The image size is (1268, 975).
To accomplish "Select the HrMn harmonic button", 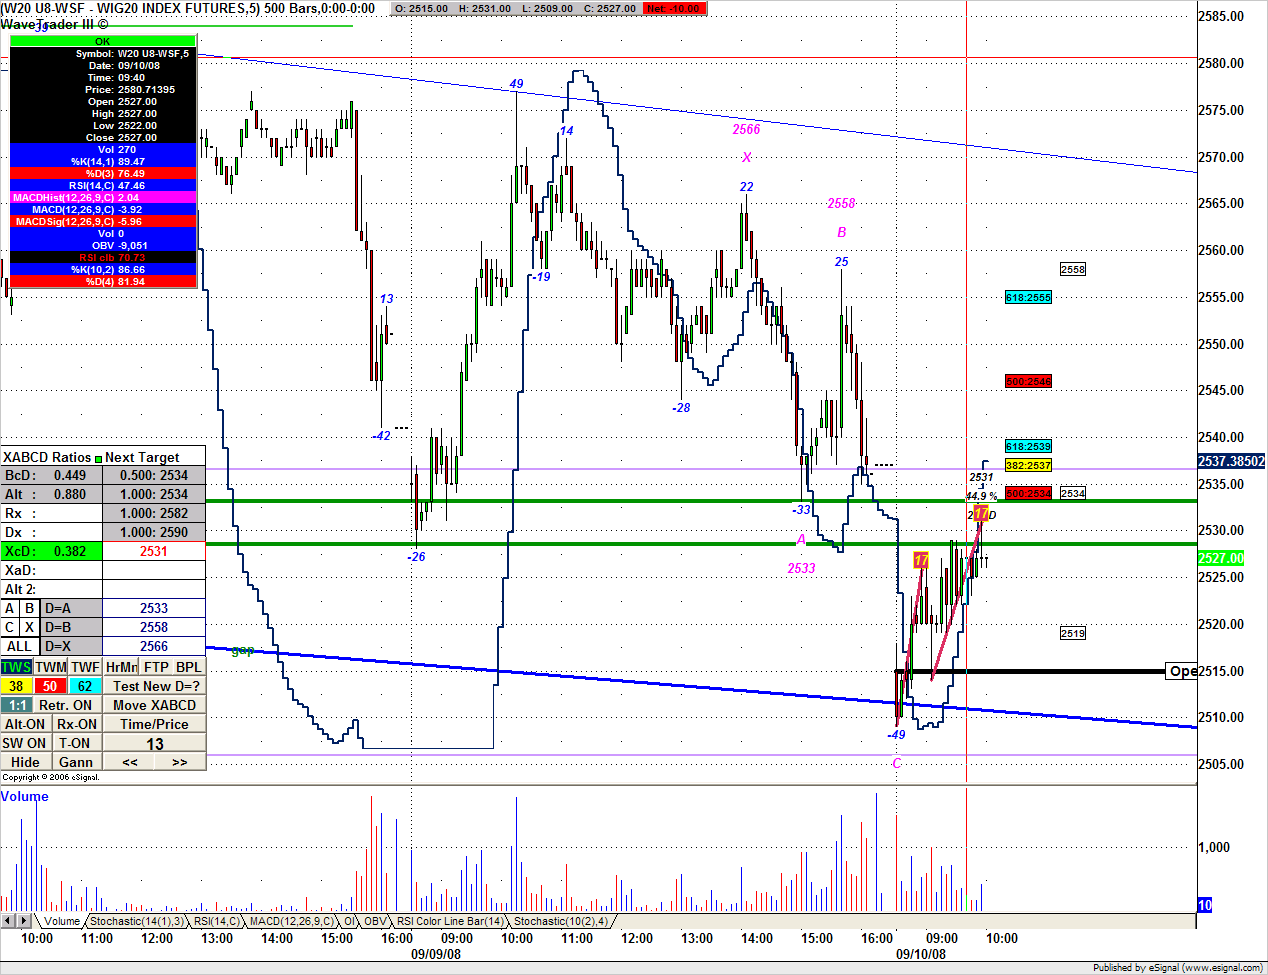I will 121,667.
